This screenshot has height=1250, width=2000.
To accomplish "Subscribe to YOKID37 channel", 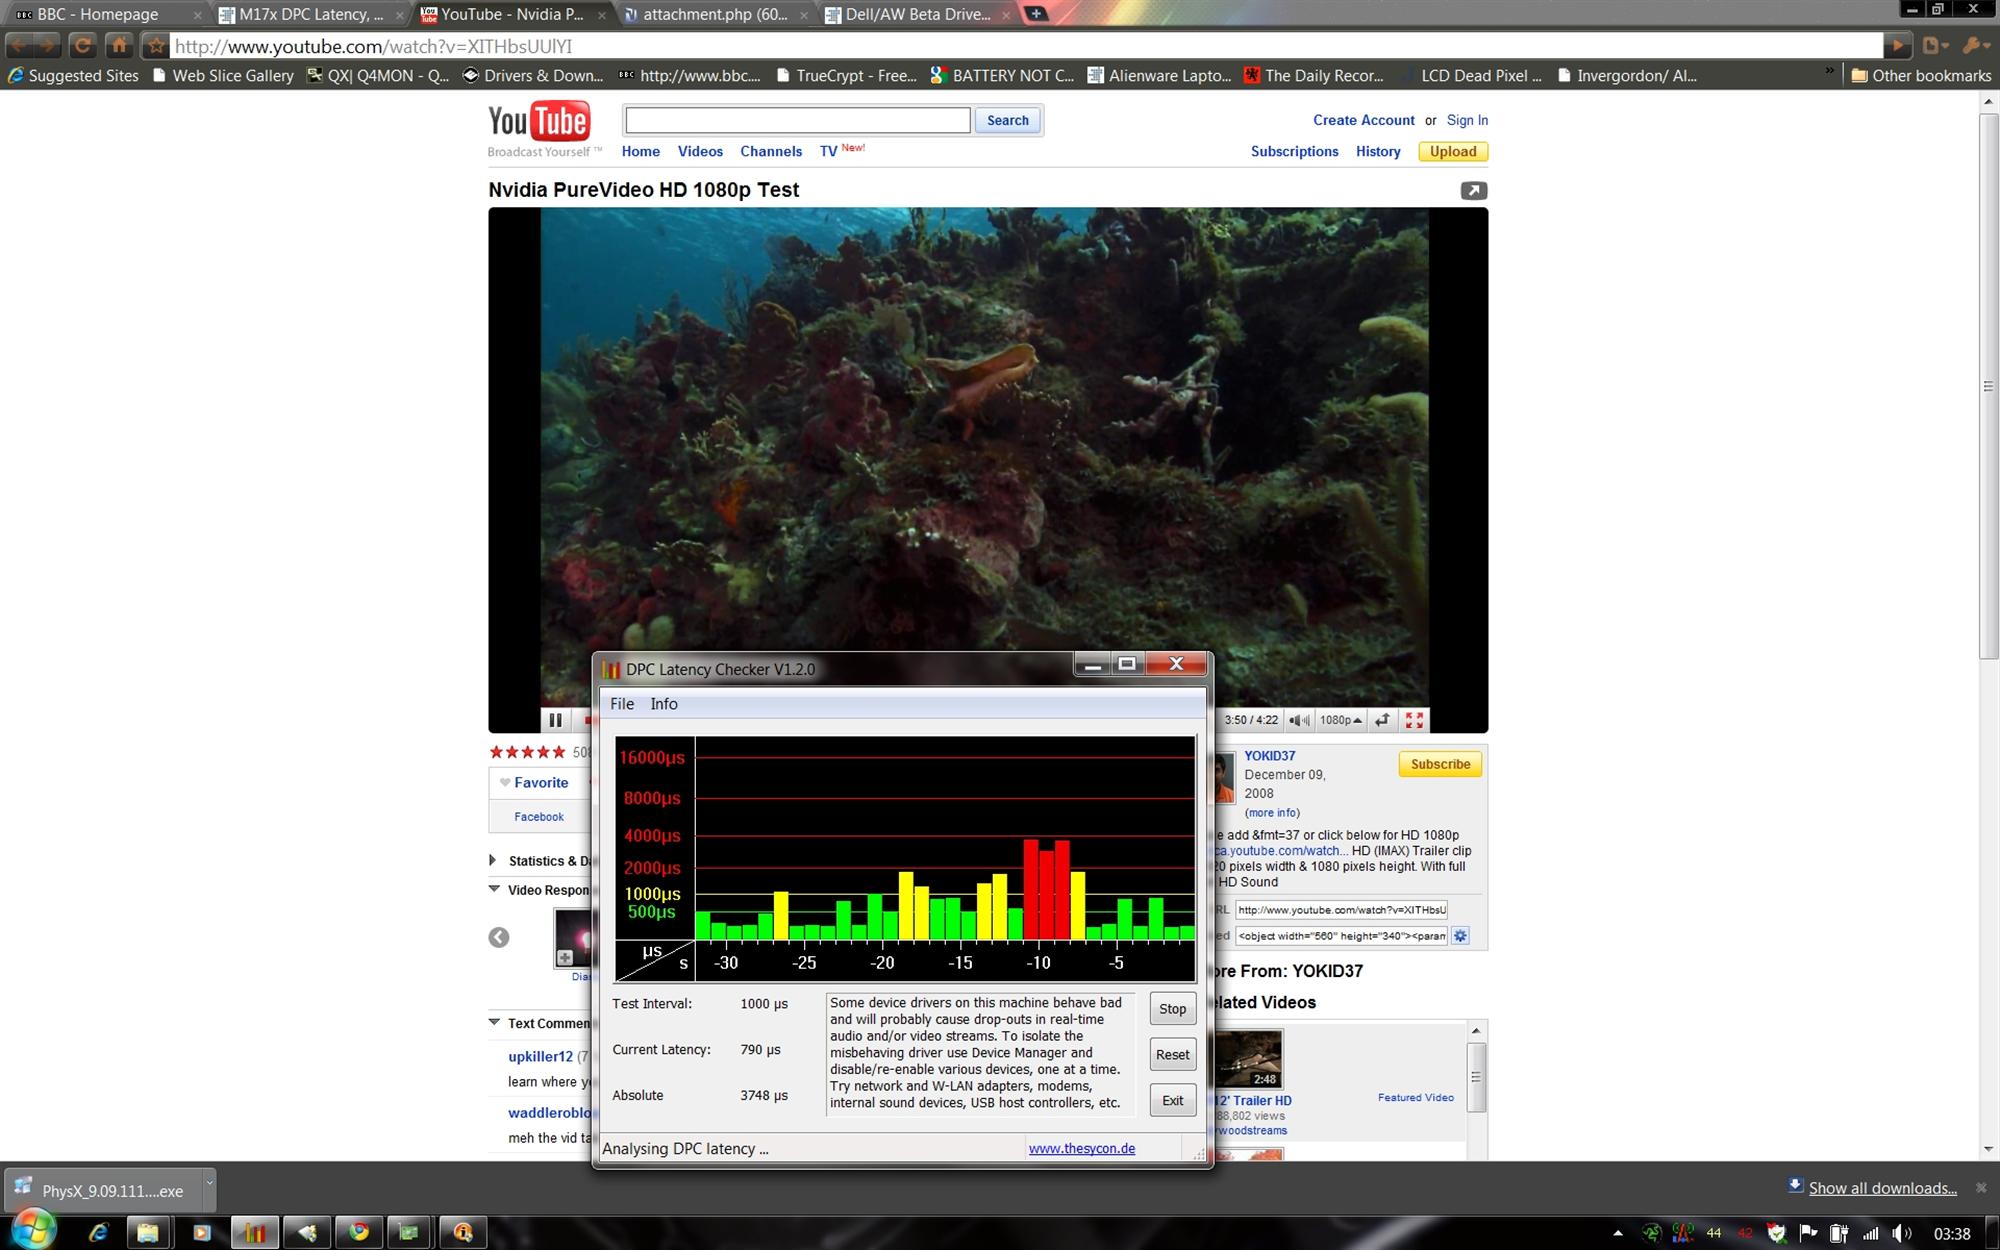I will click(x=1440, y=764).
